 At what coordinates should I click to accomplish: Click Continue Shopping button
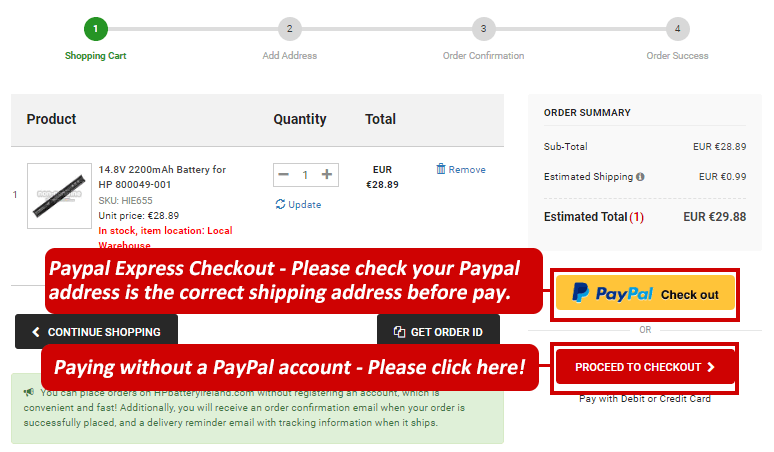(96, 332)
